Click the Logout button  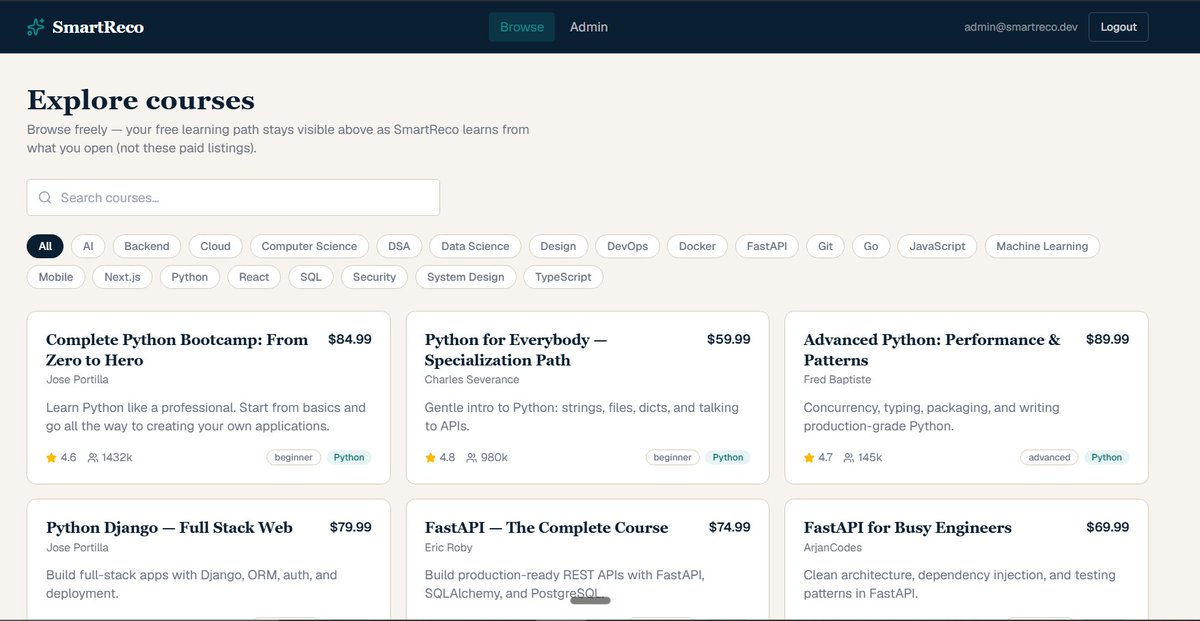click(1118, 27)
